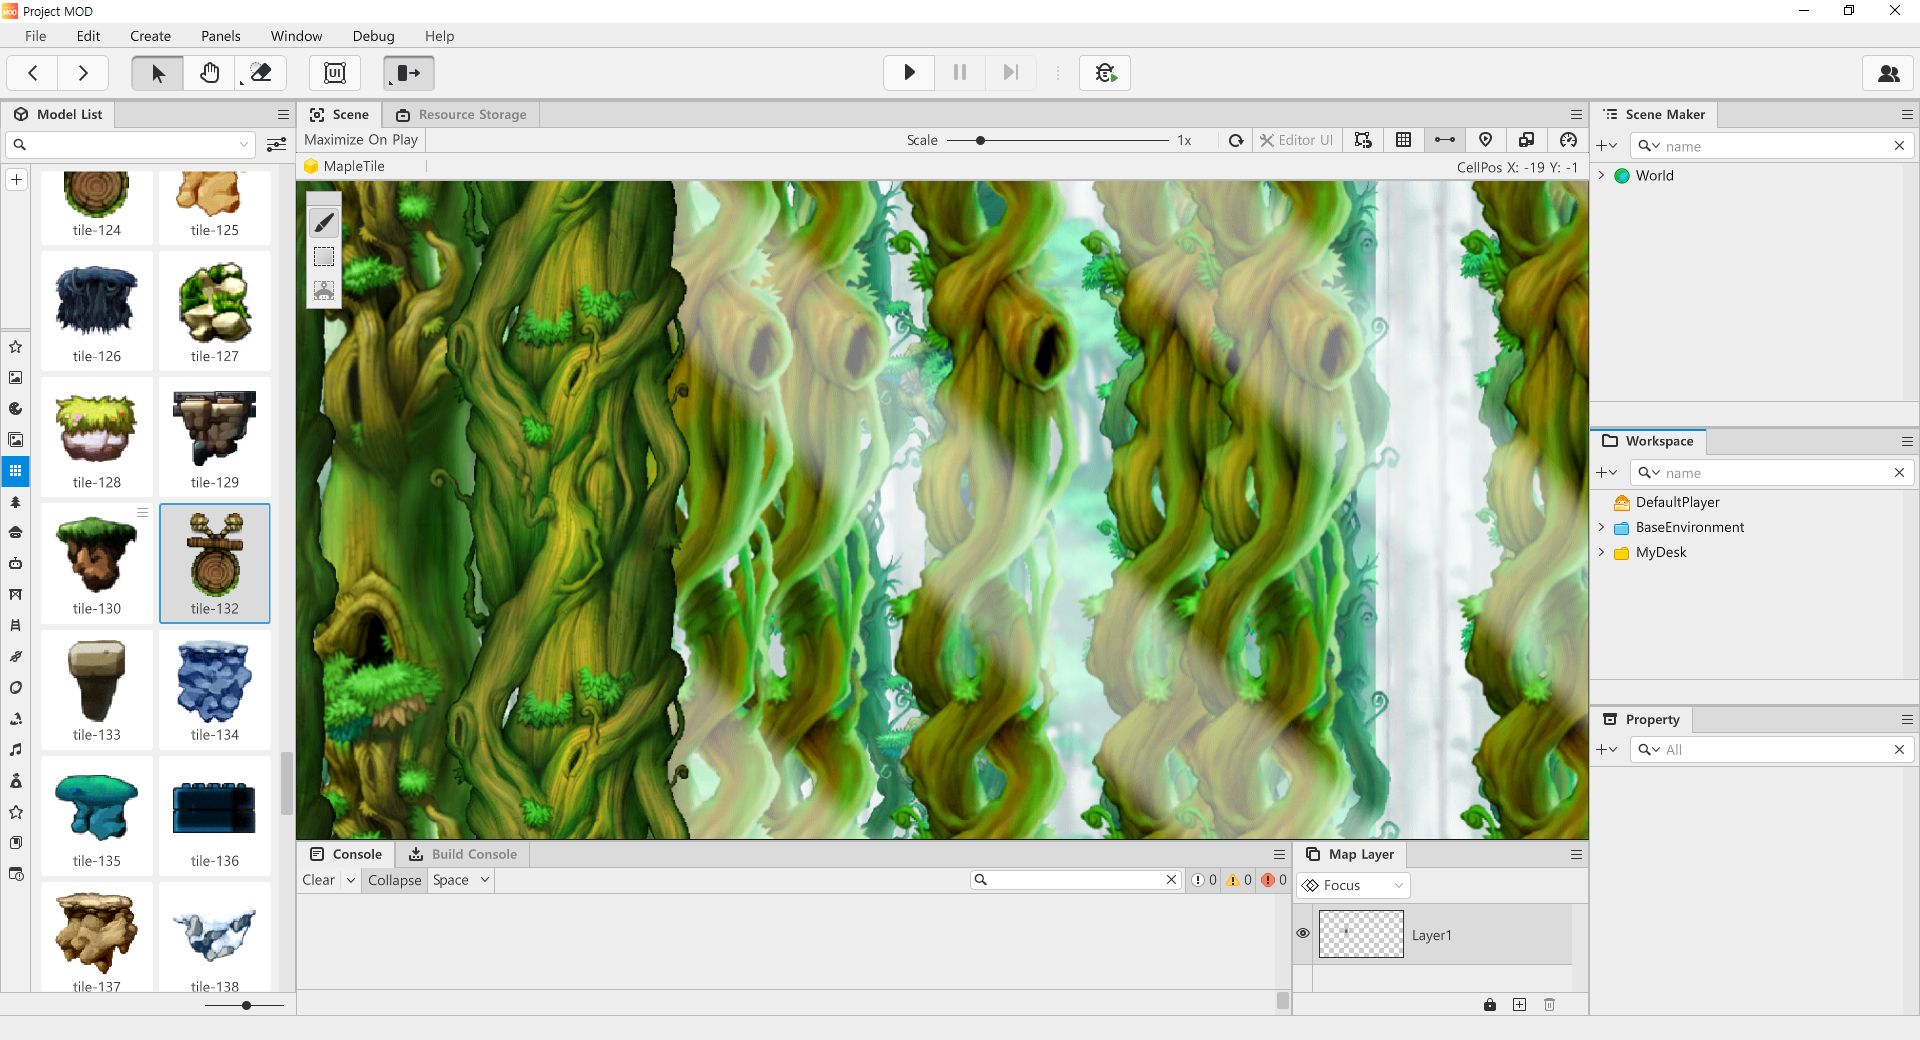
Task: Adjust the Scale slider handle
Action: 981,140
